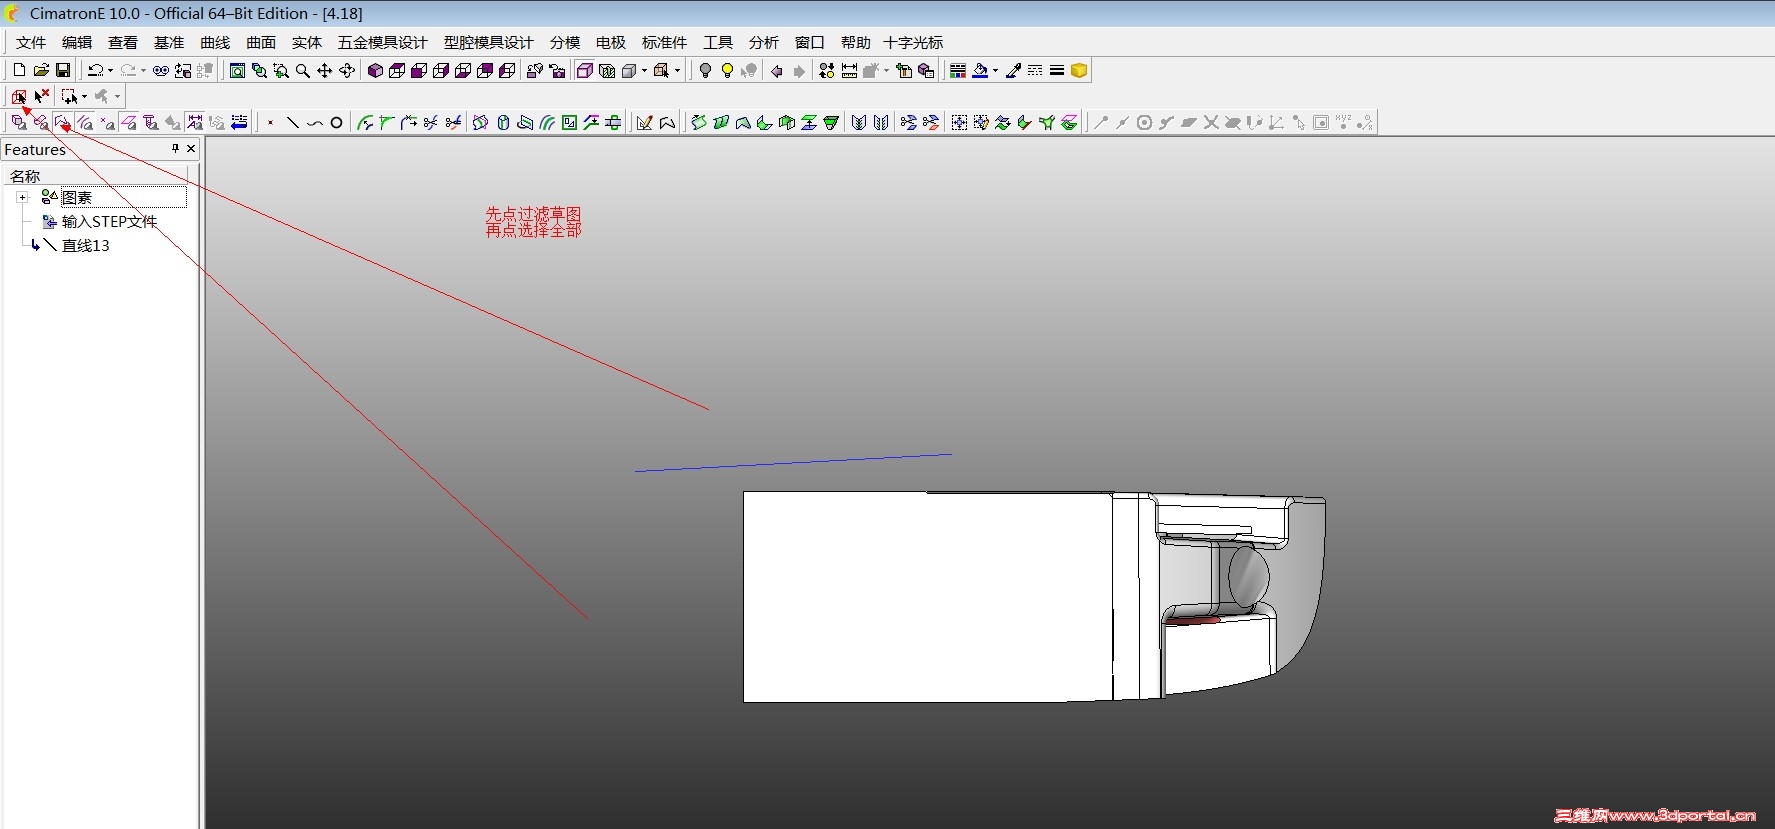1775x829 pixels.
Task: Click the line weight thick lines icon
Action: (x=1057, y=70)
